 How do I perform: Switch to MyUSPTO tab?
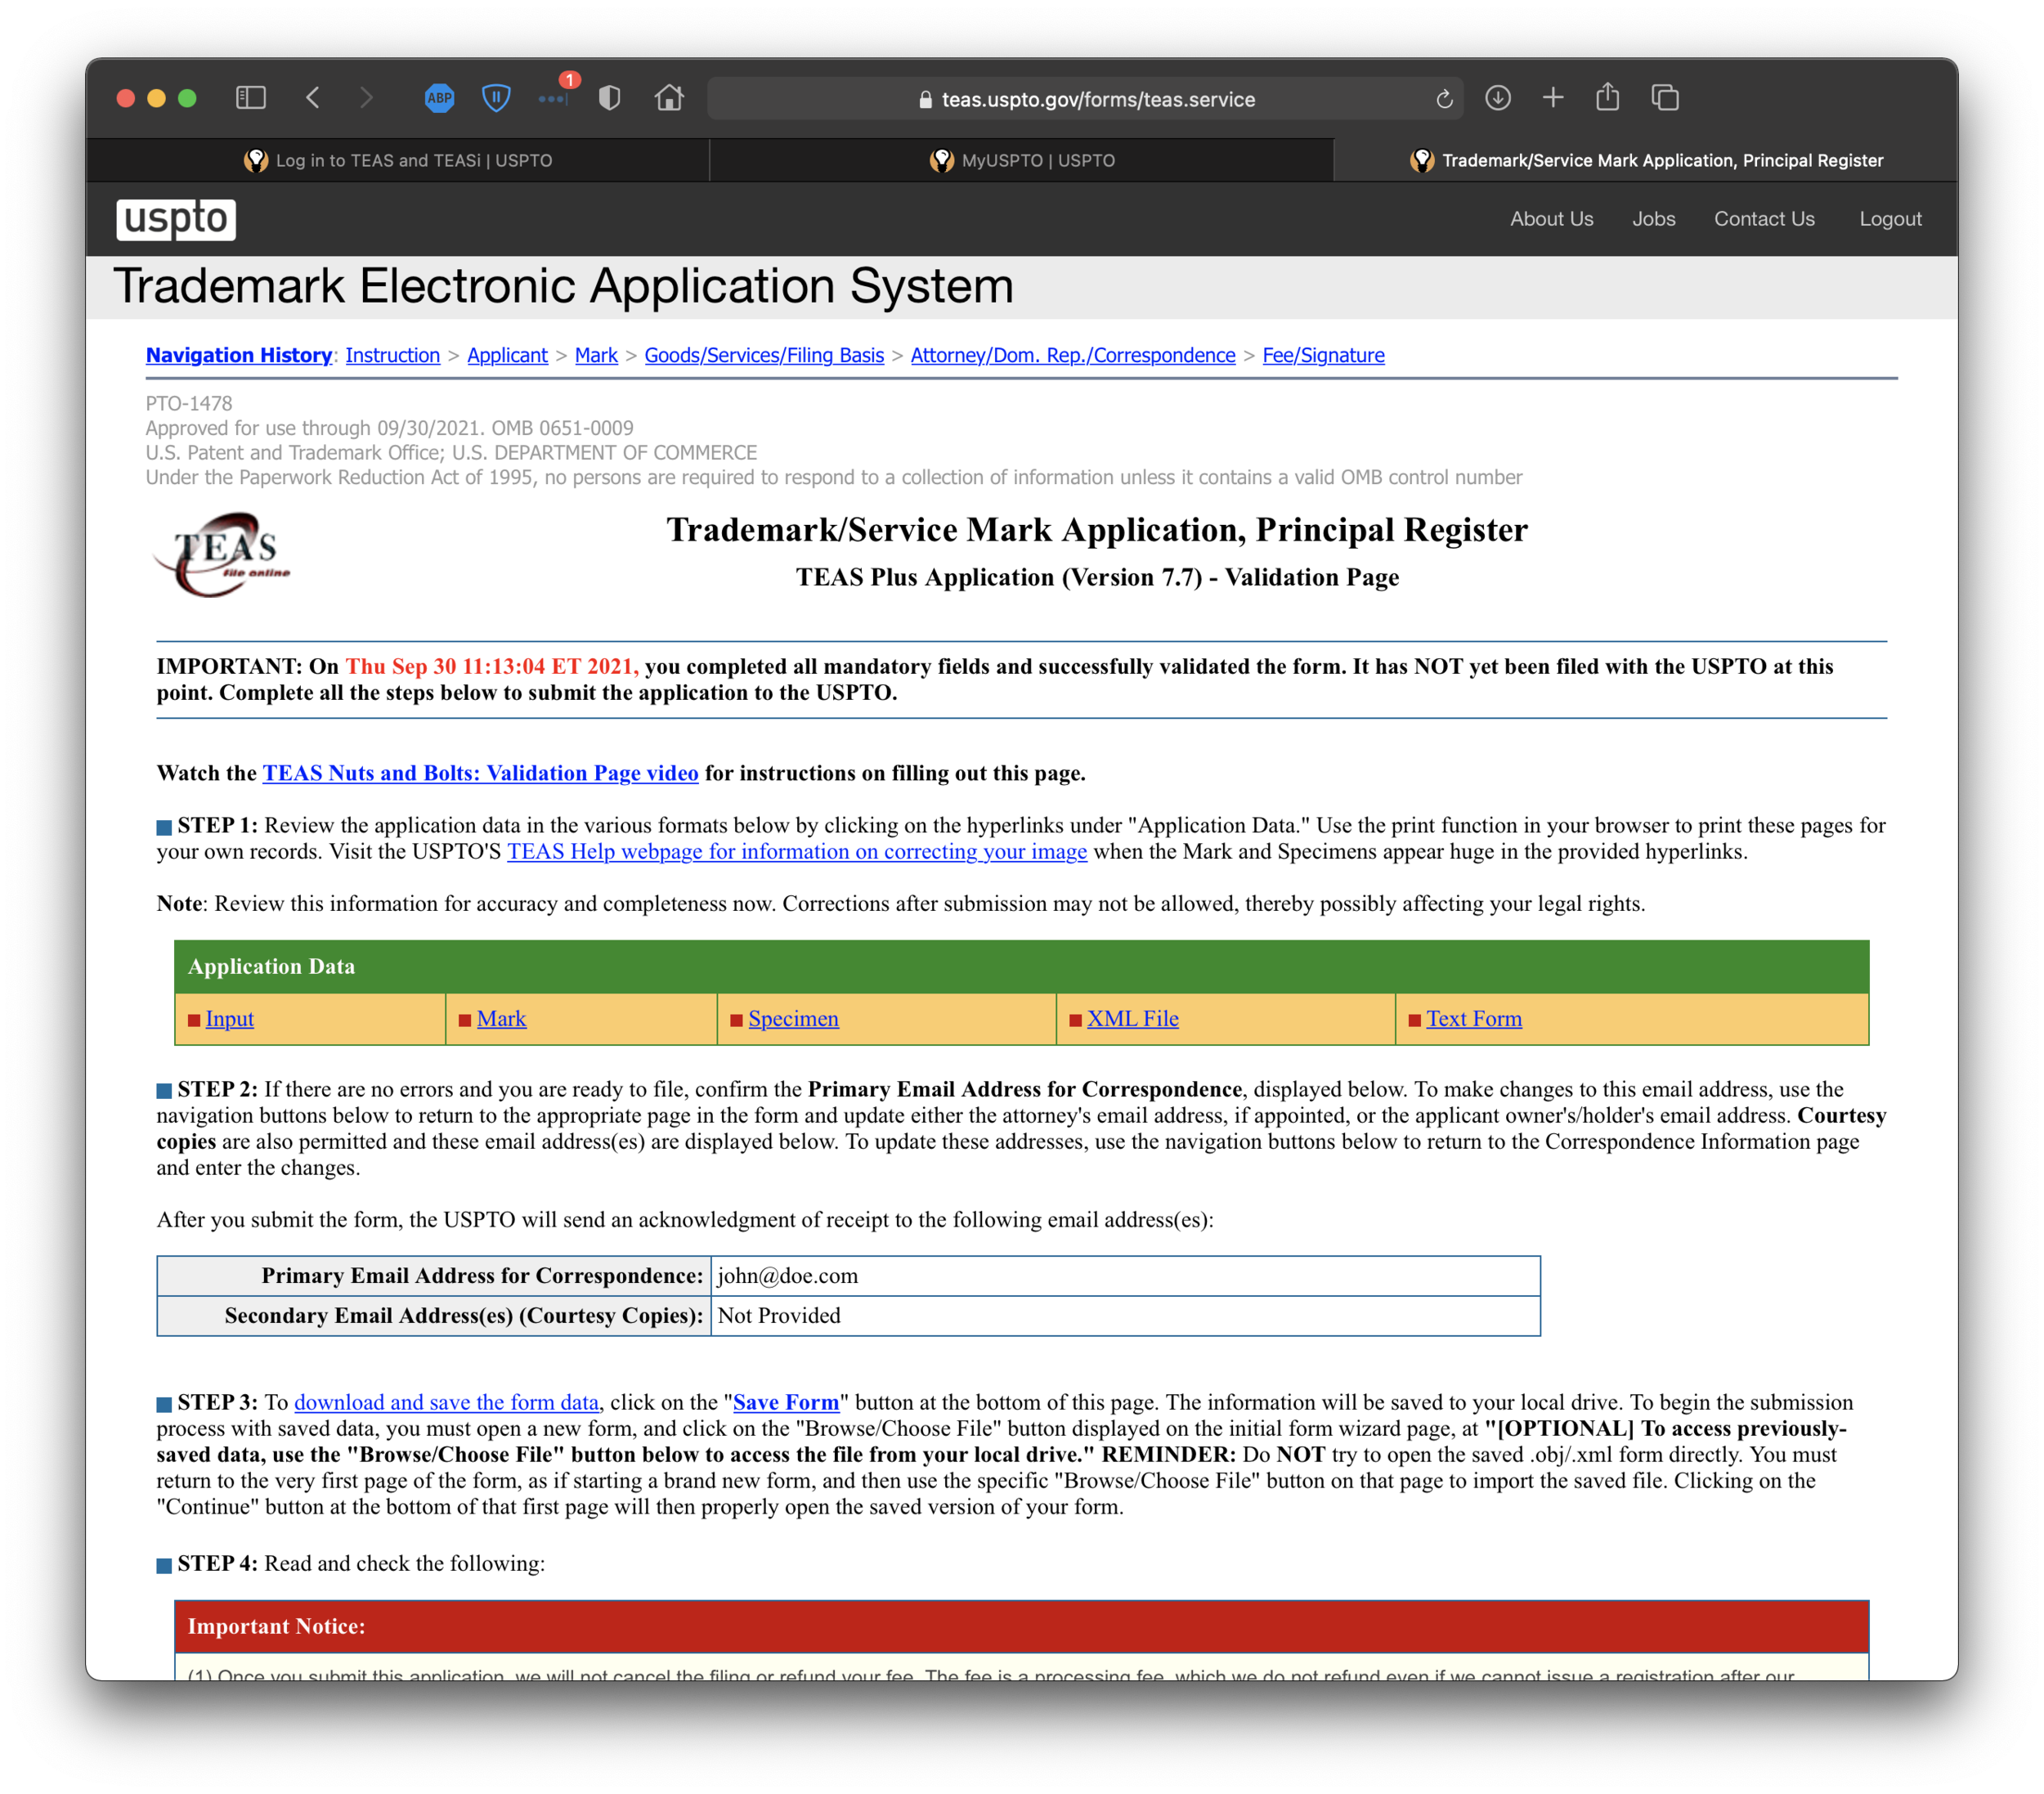1022,160
